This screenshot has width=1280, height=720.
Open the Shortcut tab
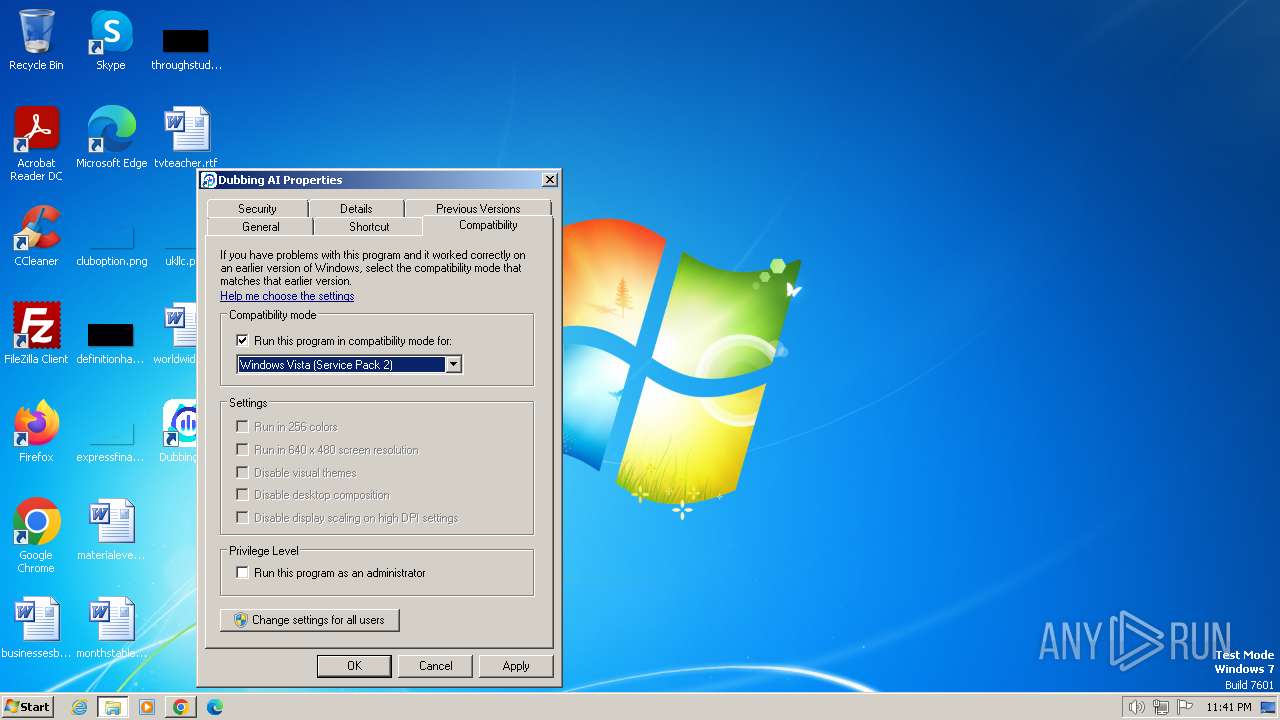click(369, 227)
